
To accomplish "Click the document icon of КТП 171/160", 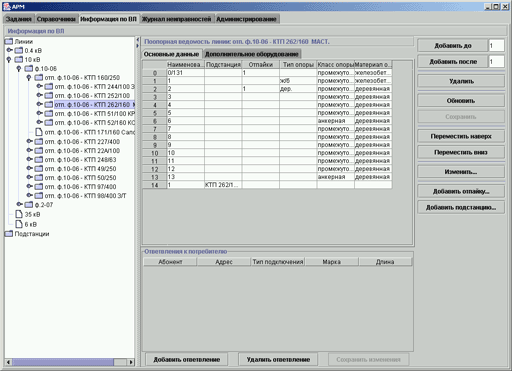I will (x=39, y=132).
